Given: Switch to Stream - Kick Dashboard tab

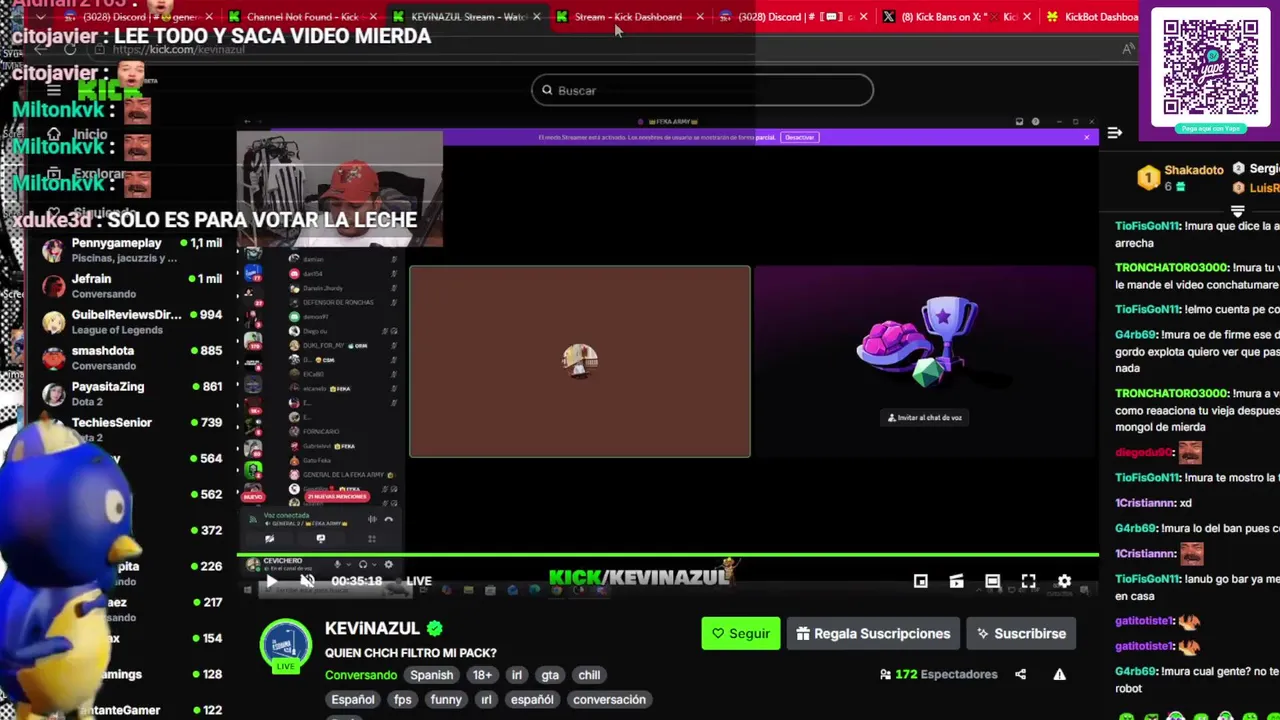Looking at the screenshot, I should click(x=628, y=17).
